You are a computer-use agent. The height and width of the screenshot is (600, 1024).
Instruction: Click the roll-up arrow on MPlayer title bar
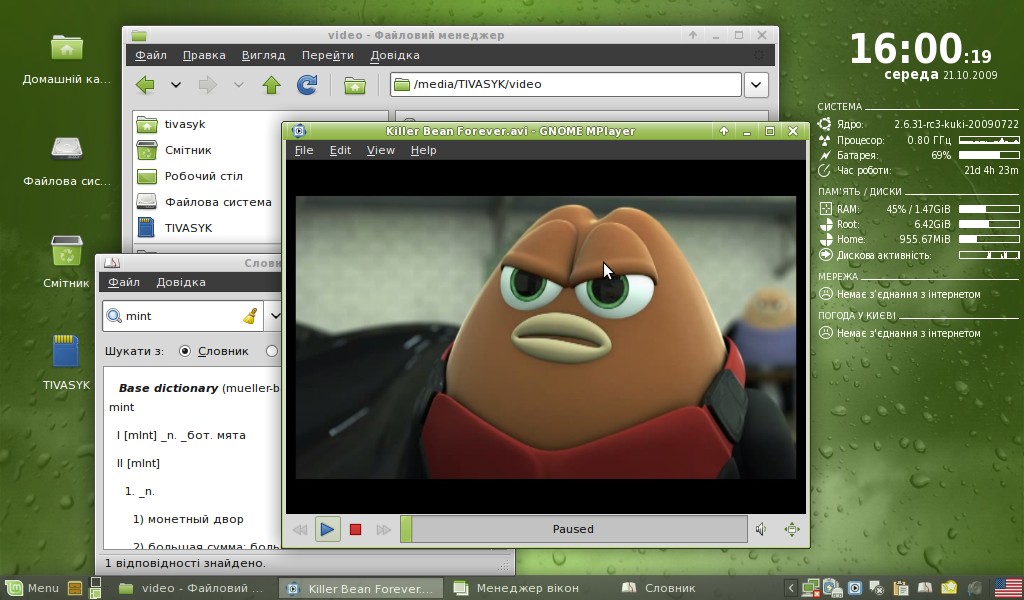click(724, 131)
